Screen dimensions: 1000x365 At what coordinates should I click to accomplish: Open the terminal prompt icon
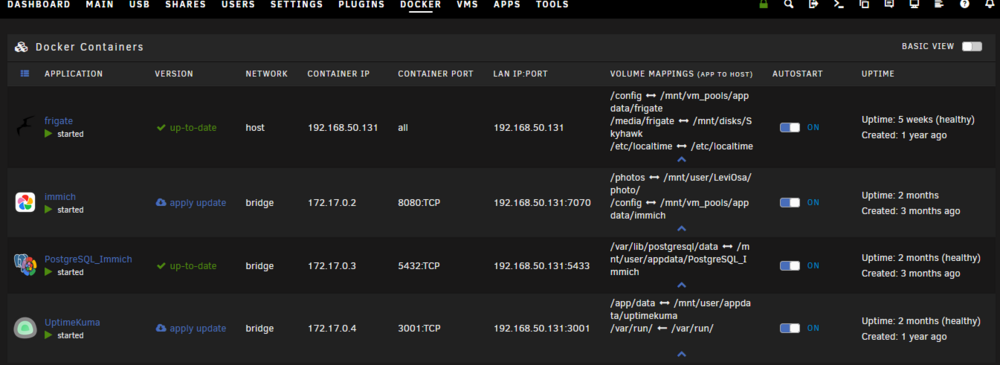click(839, 4)
